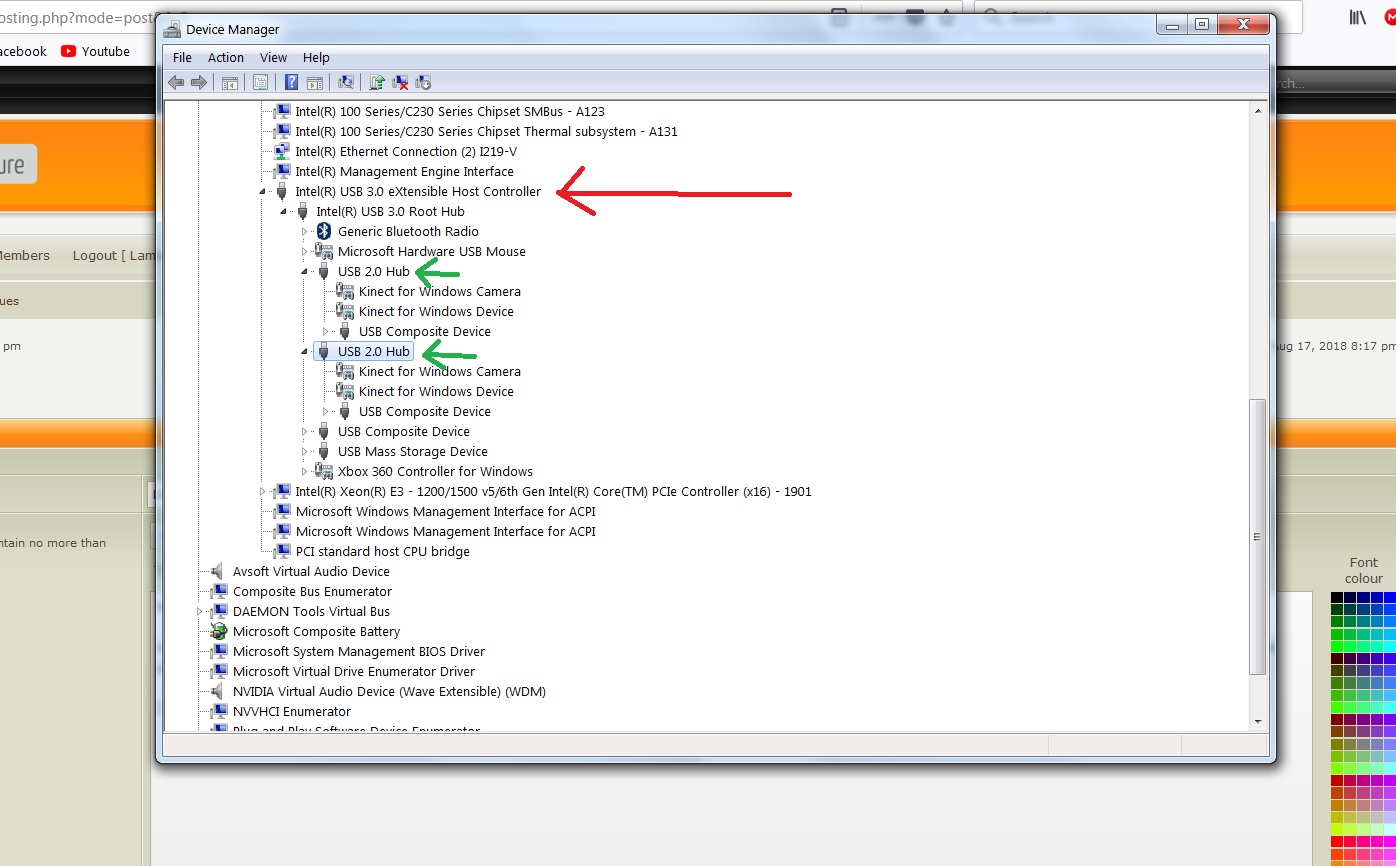The image size is (1396, 866).
Task: Expand the Generic Bluetooth Radio node
Action: click(x=305, y=231)
